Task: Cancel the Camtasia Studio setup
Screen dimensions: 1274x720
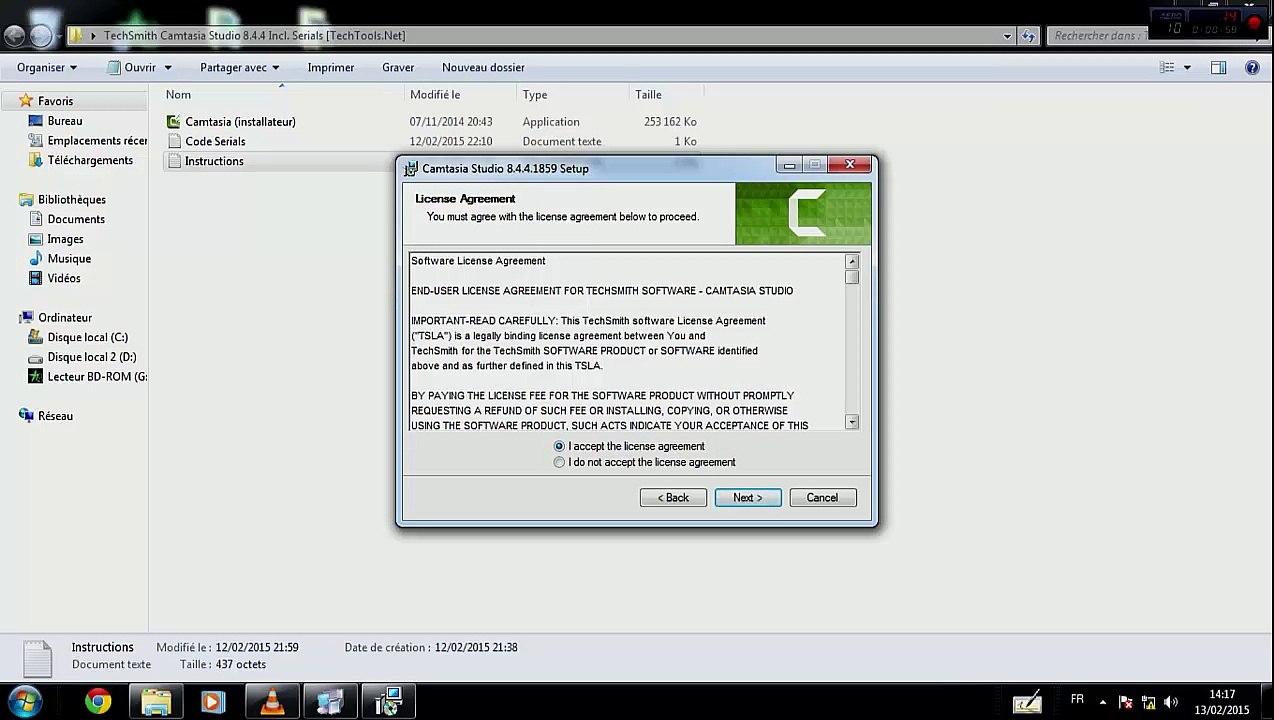Action: click(x=823, y=498)
